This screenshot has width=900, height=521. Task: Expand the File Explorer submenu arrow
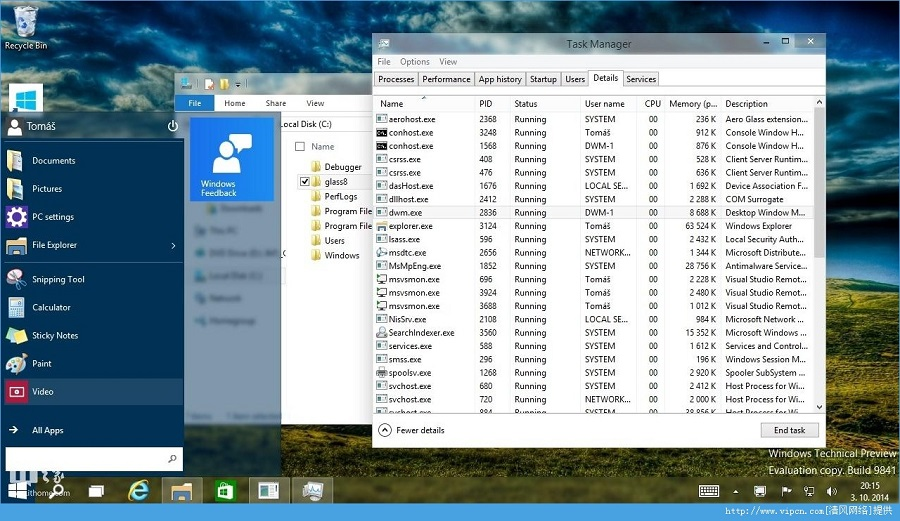click(x=173, y=246)
